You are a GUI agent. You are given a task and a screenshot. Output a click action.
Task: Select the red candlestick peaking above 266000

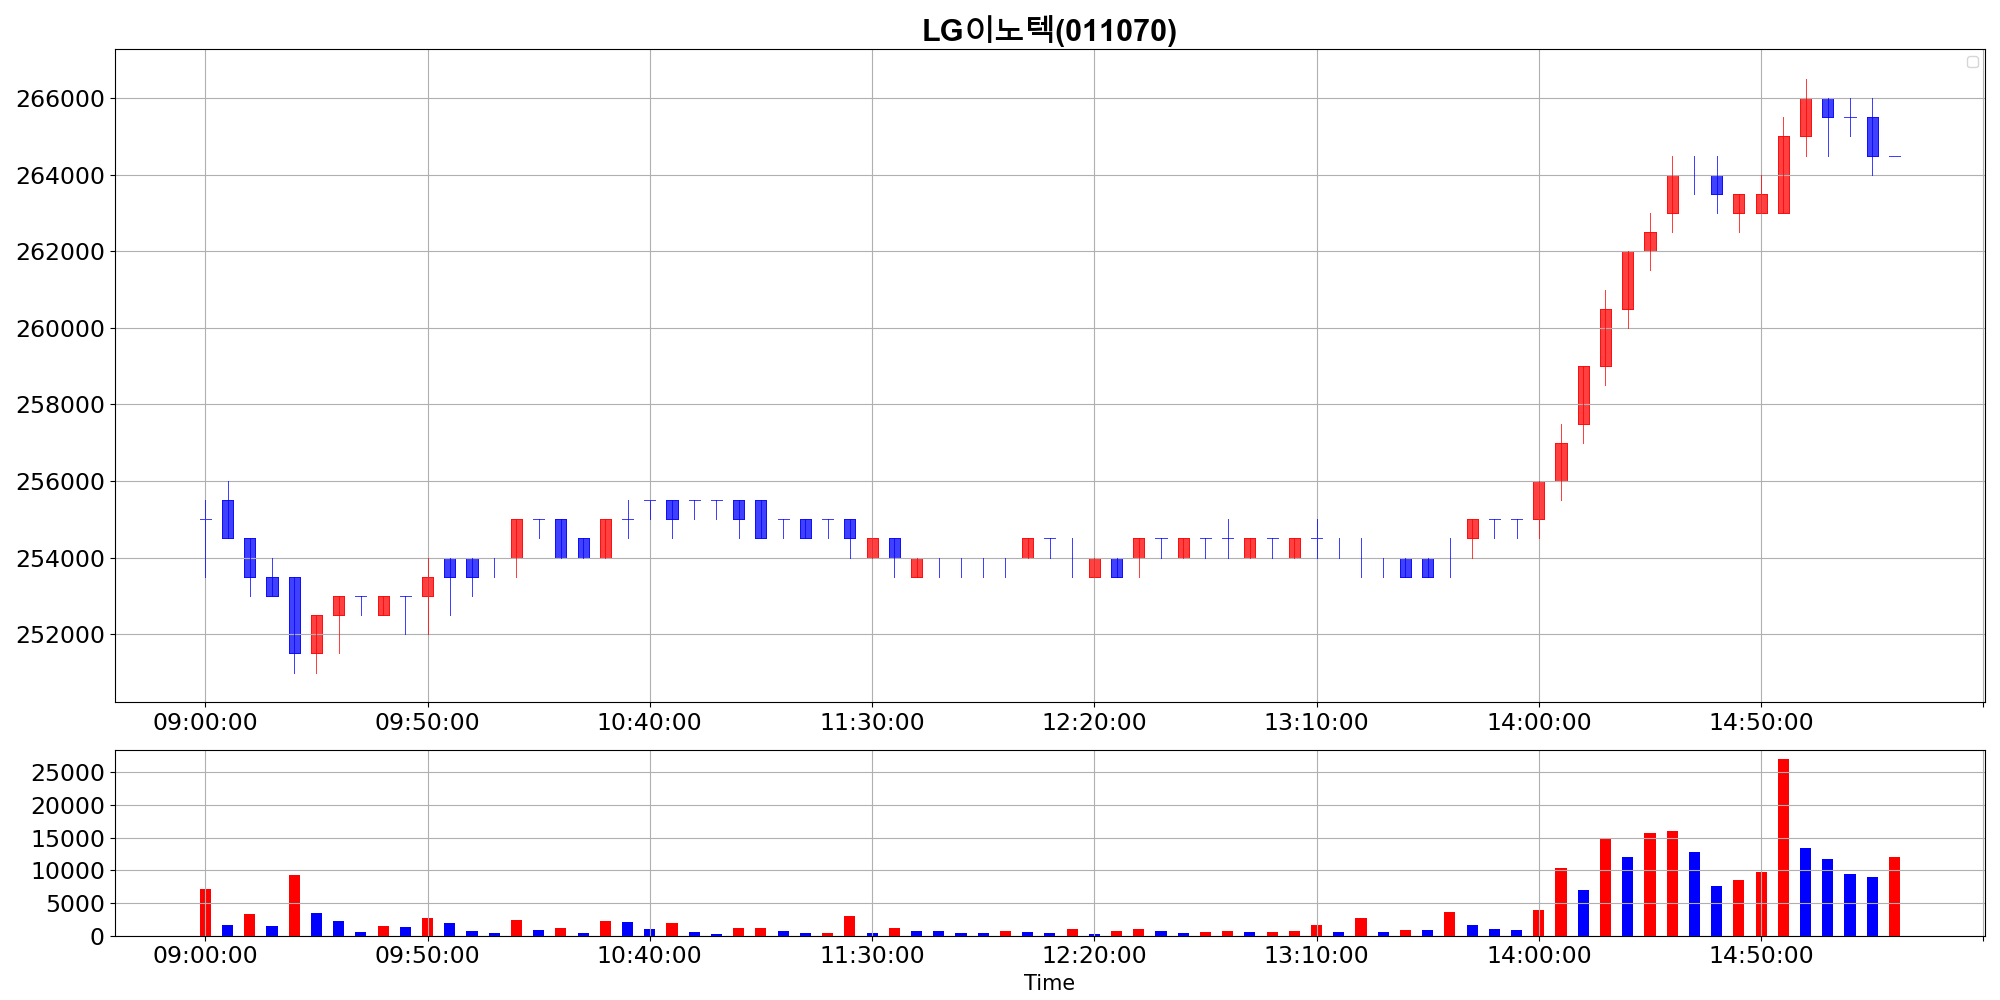pyautogui.click(x=1806, y=118)
